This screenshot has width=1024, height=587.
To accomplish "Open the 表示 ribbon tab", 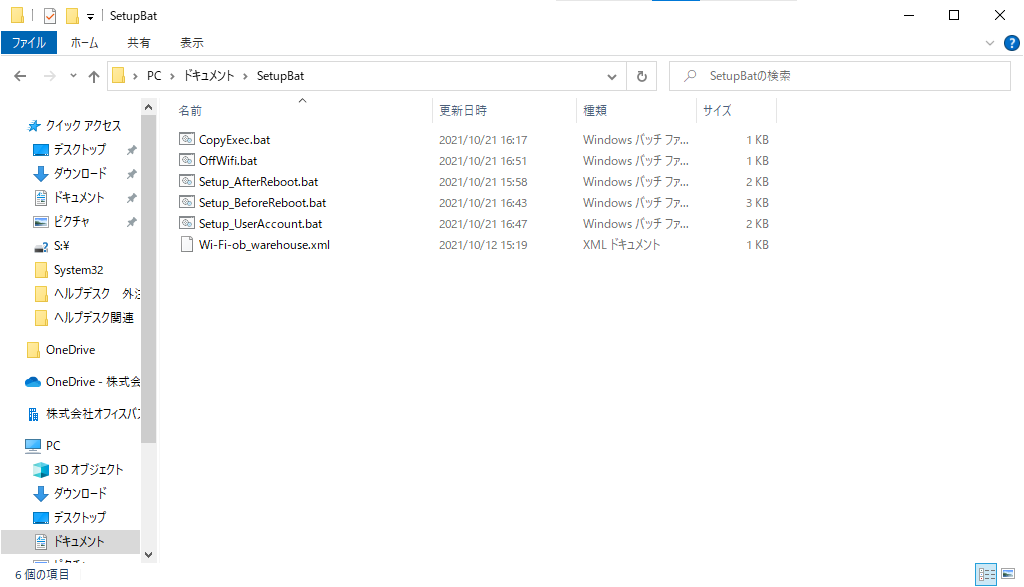I will pos(191,43).
